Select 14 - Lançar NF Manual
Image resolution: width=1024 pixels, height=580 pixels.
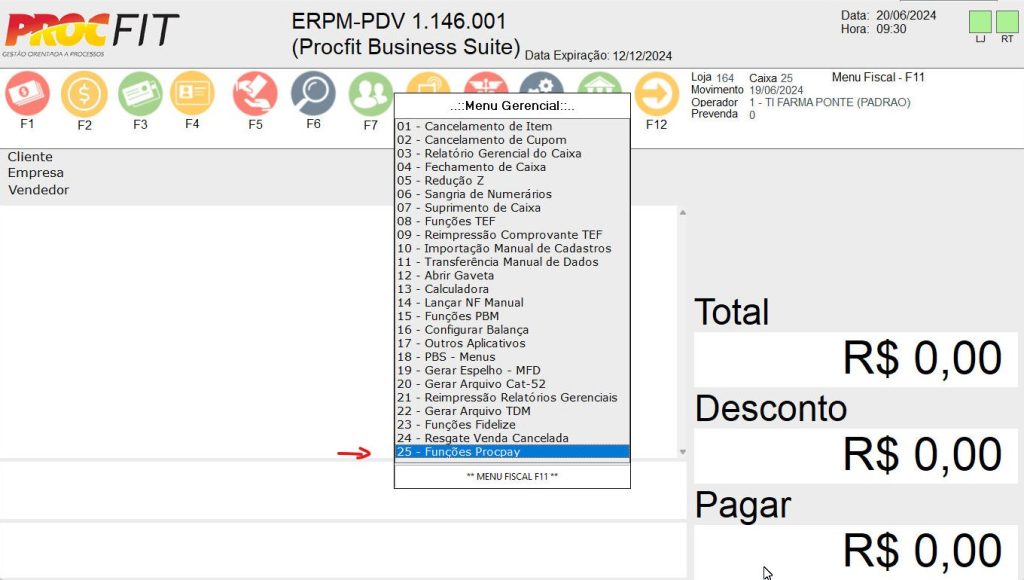click(x=512, y=302)
